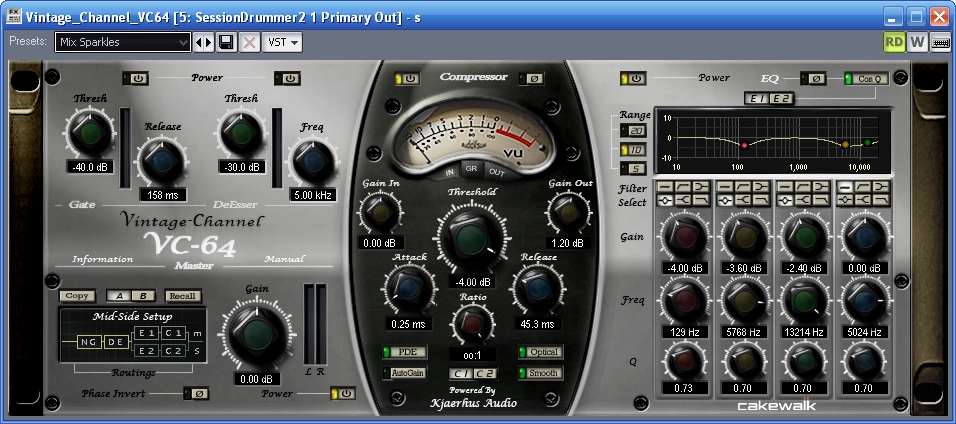Viewport: 956px width, 424px height.
Task: Click the RD automation read button
Action: point(894,42)
